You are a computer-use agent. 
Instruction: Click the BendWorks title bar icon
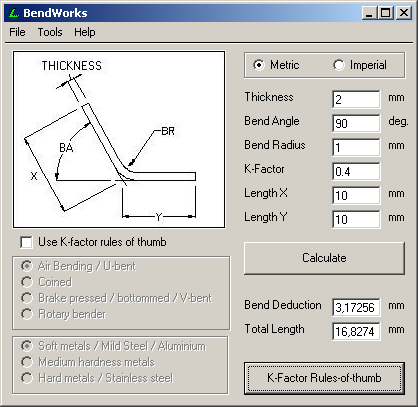(14, 13)
